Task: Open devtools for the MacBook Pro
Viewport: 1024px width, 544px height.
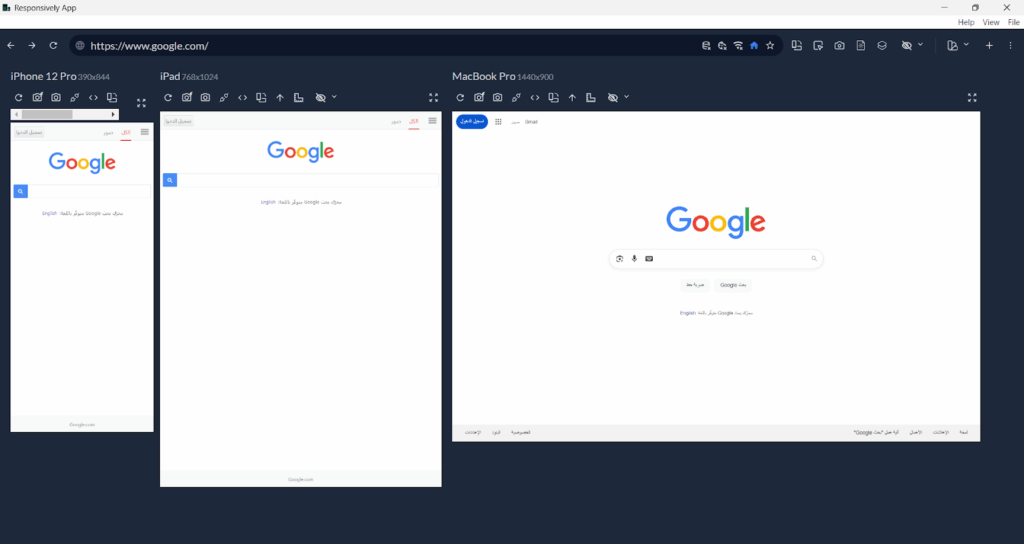Action: click(535, 97)
